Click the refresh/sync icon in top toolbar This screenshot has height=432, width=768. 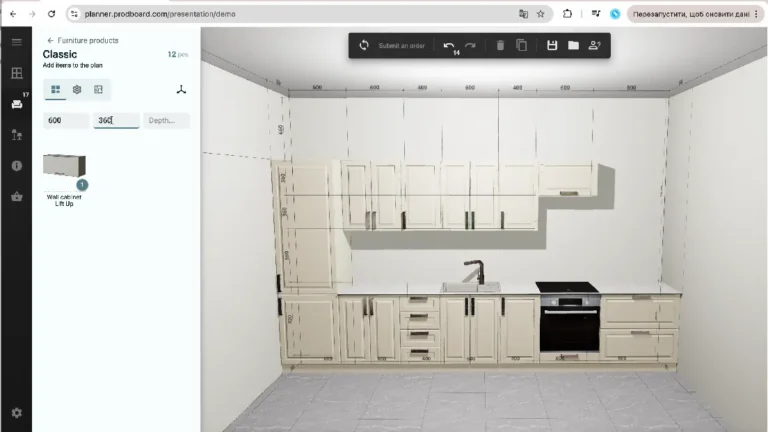click(x=364, y=46)
